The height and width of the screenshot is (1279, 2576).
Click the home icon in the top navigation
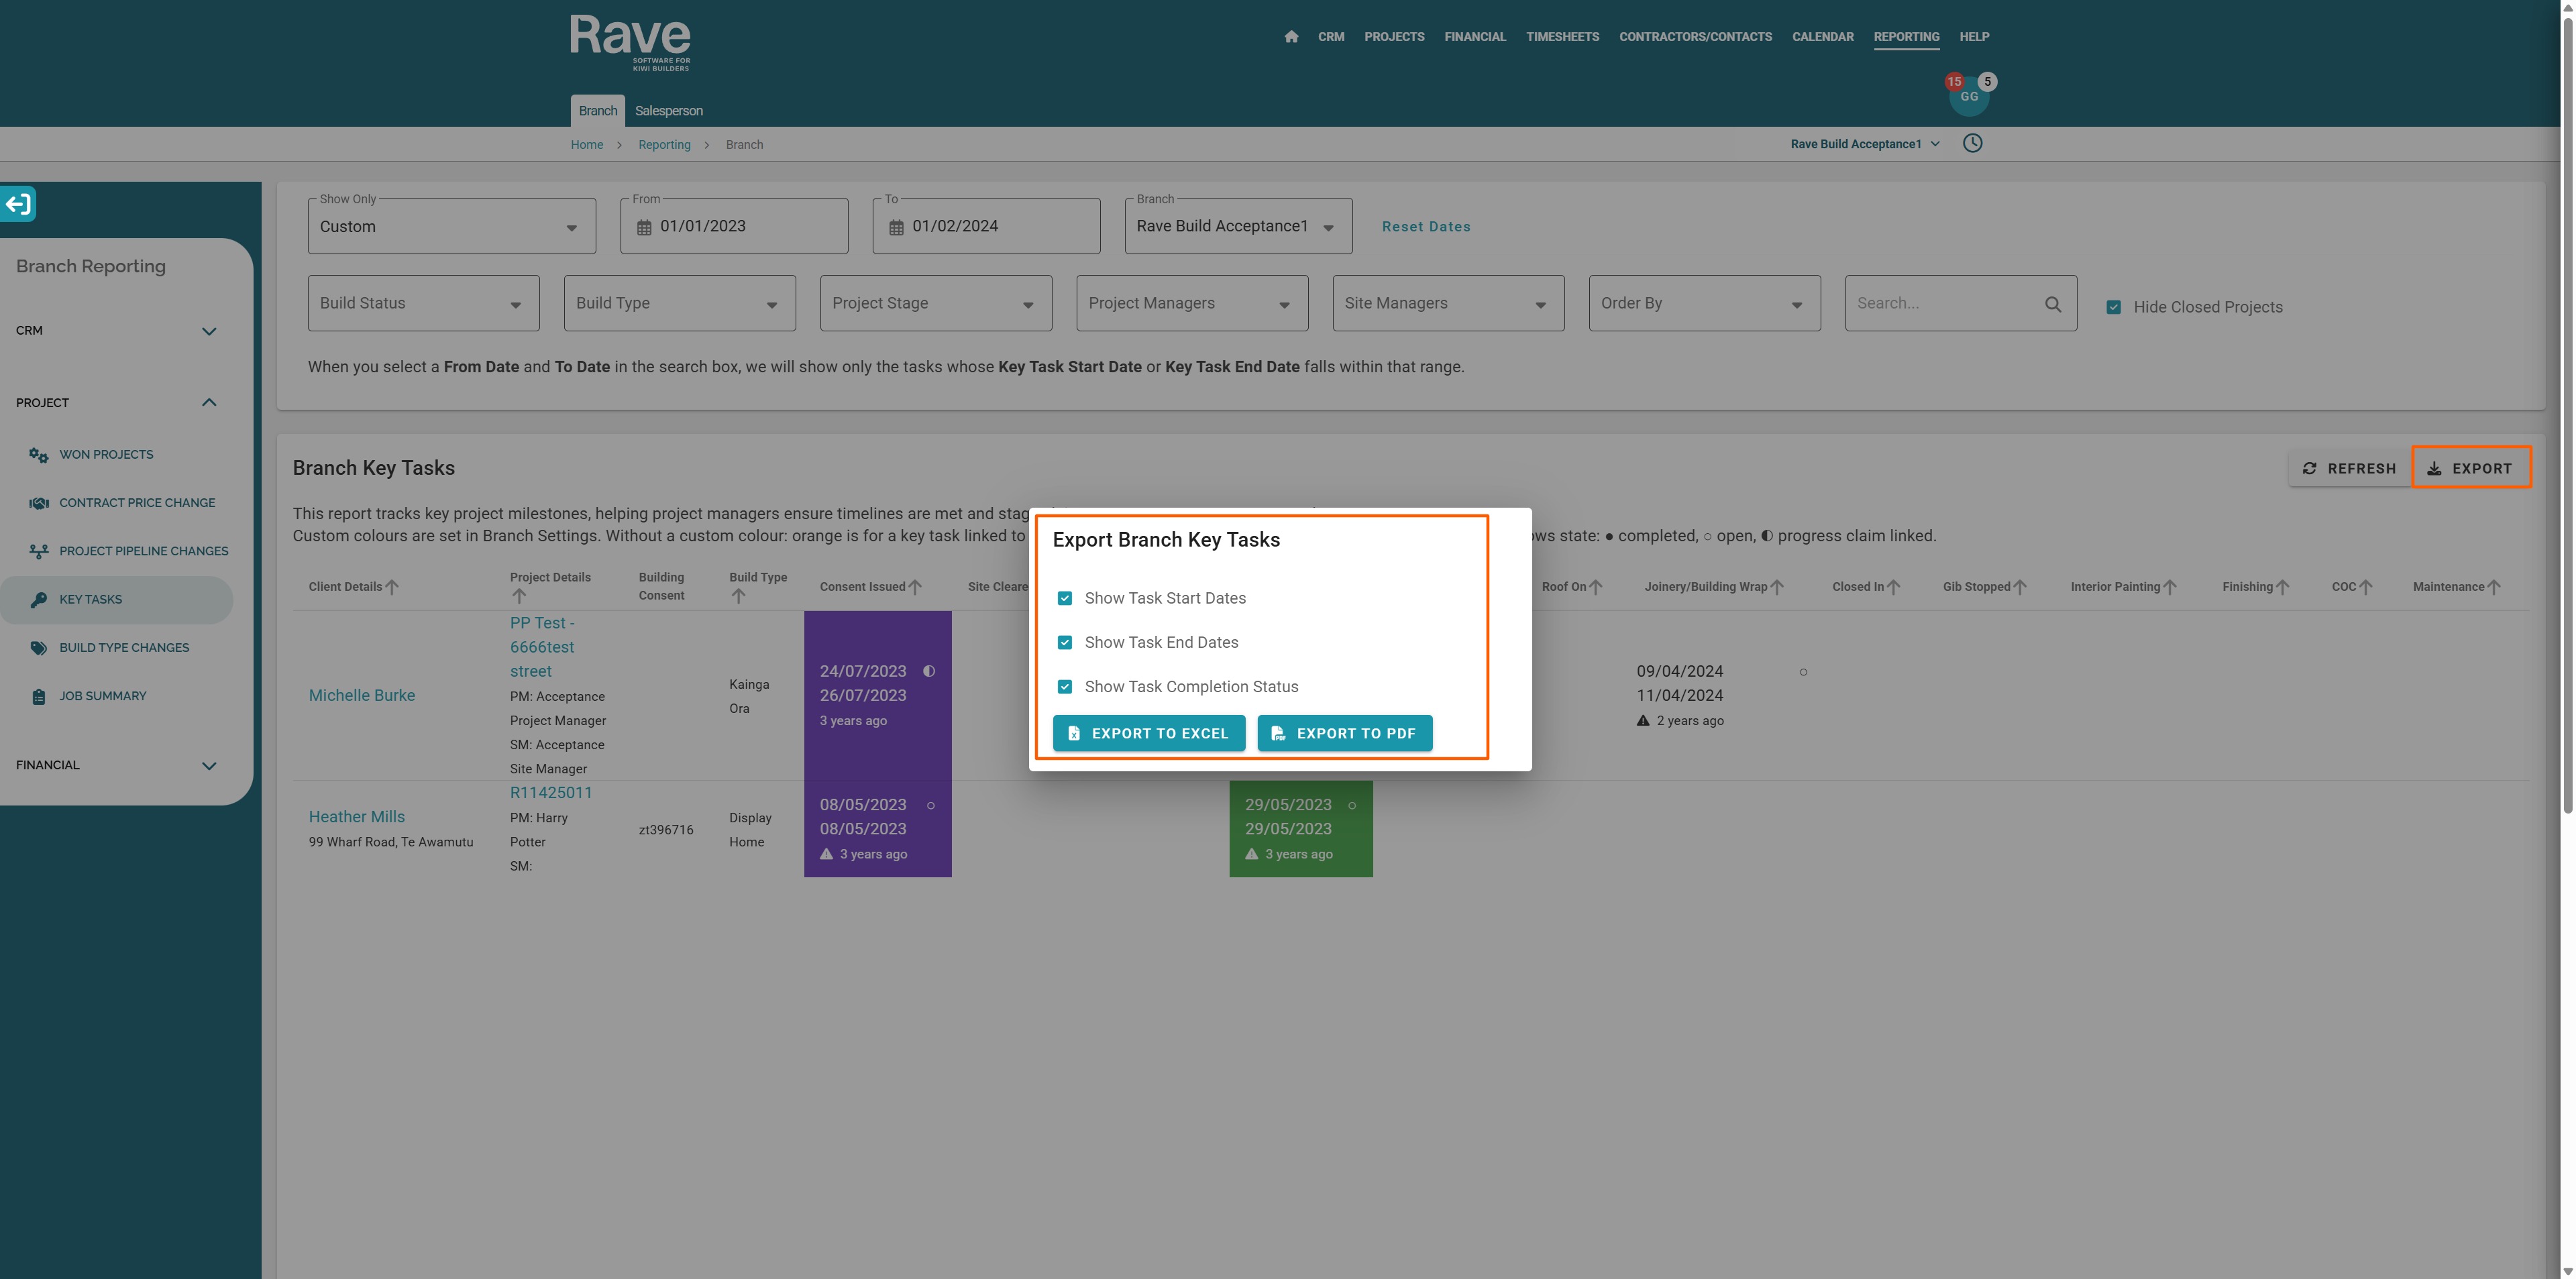pyautogui.click(x=1291, y=37)
